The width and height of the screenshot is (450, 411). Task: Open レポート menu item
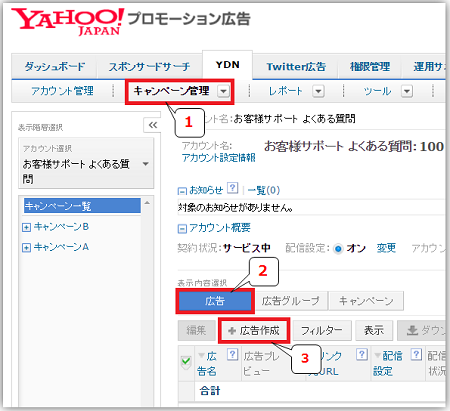click(285, 91)
